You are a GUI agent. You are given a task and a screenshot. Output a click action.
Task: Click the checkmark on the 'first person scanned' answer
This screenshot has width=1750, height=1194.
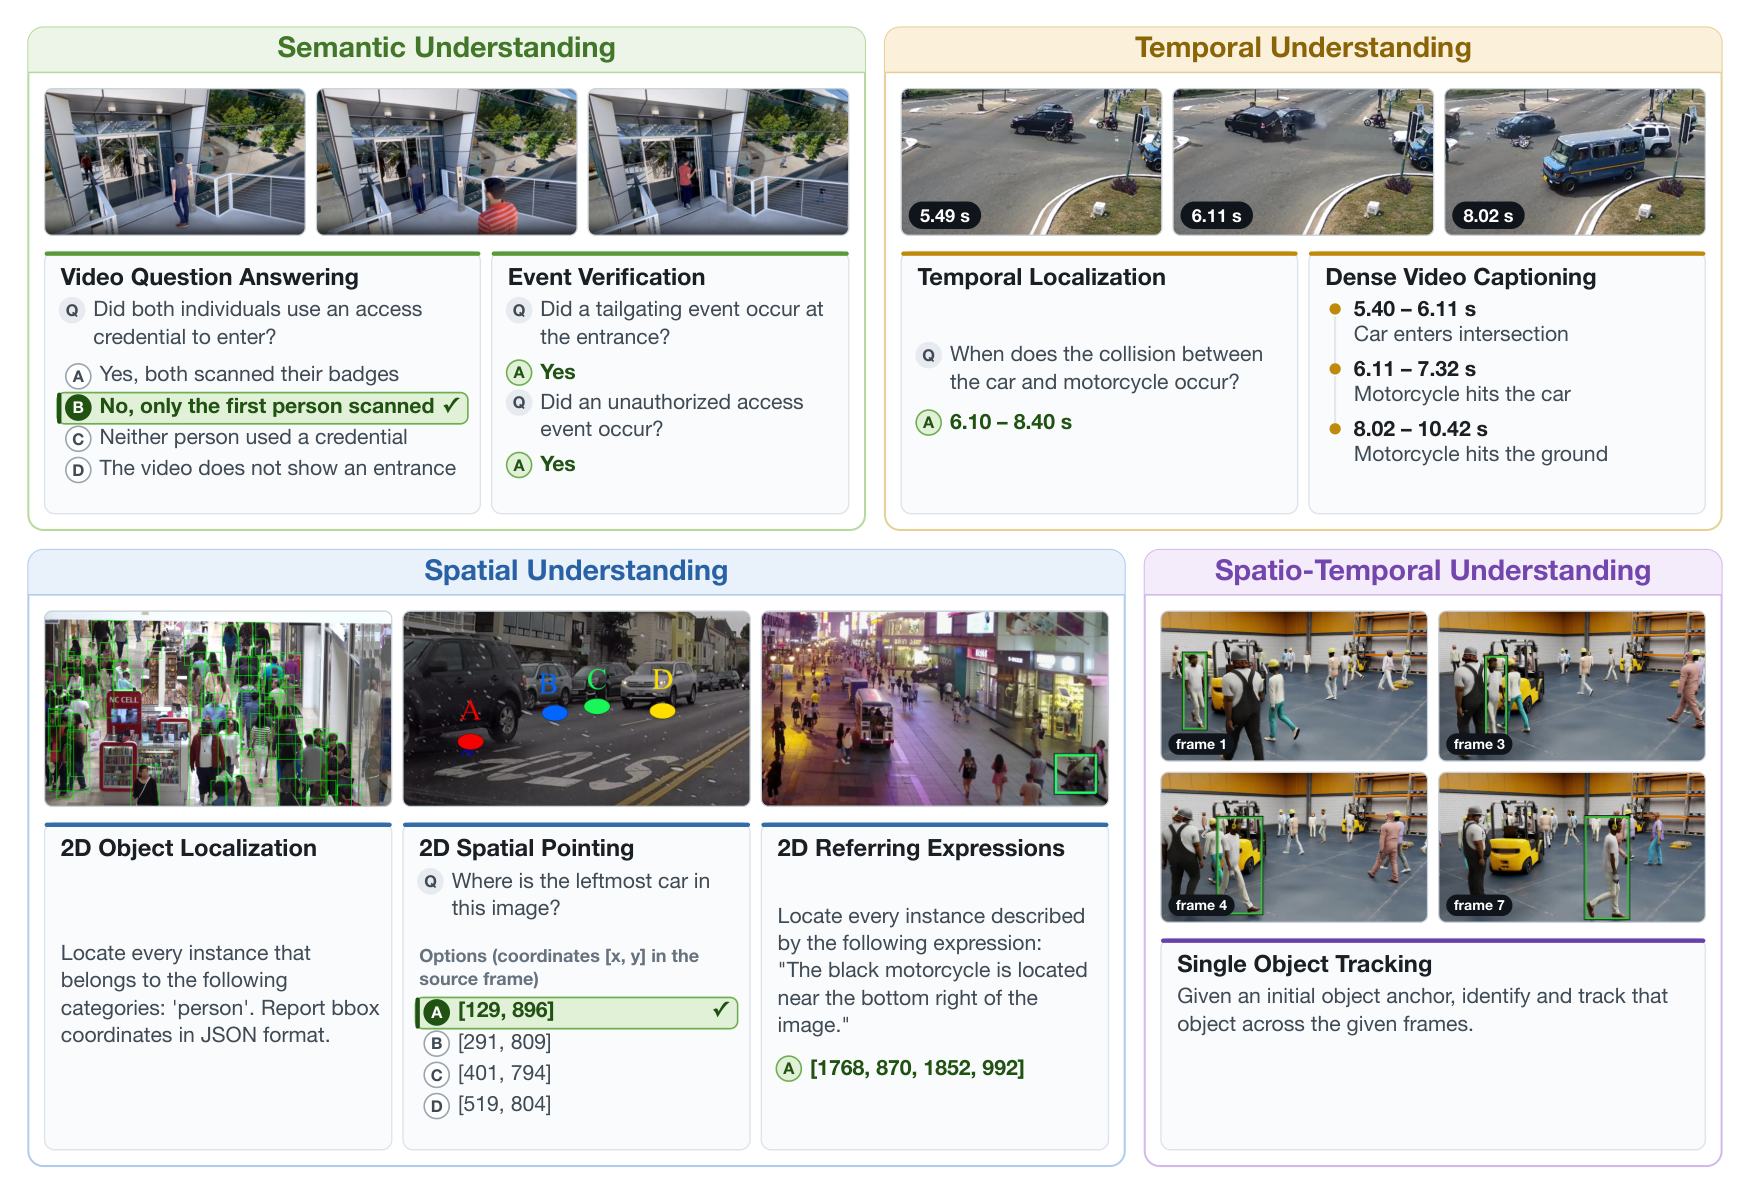tap(451, 406)
